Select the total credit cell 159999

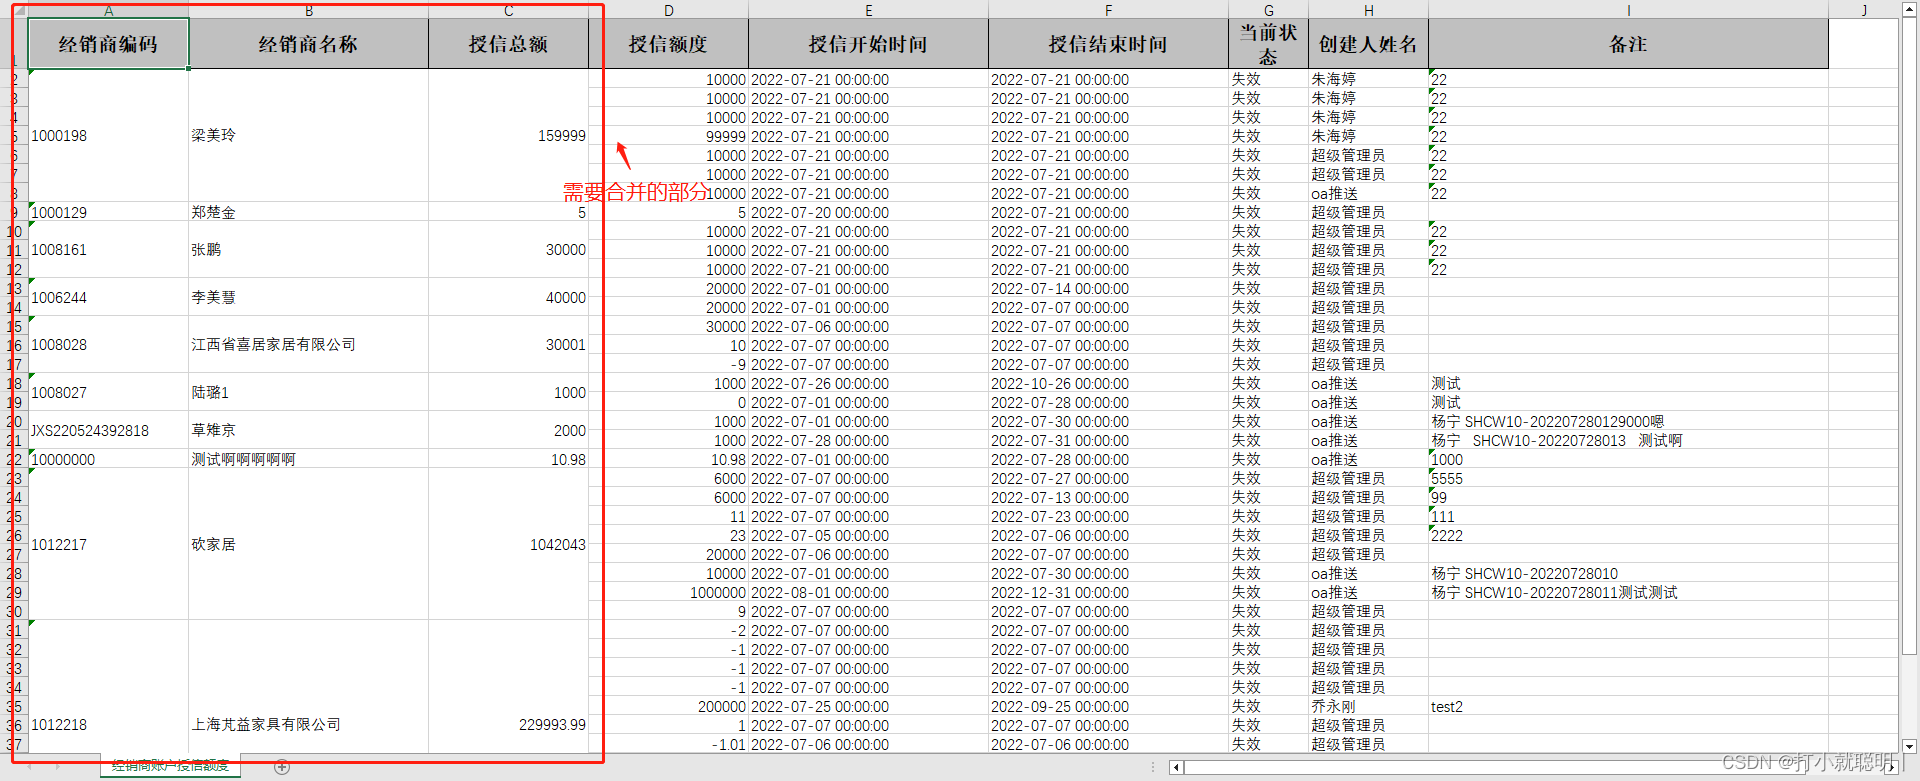tap(508, 136)
